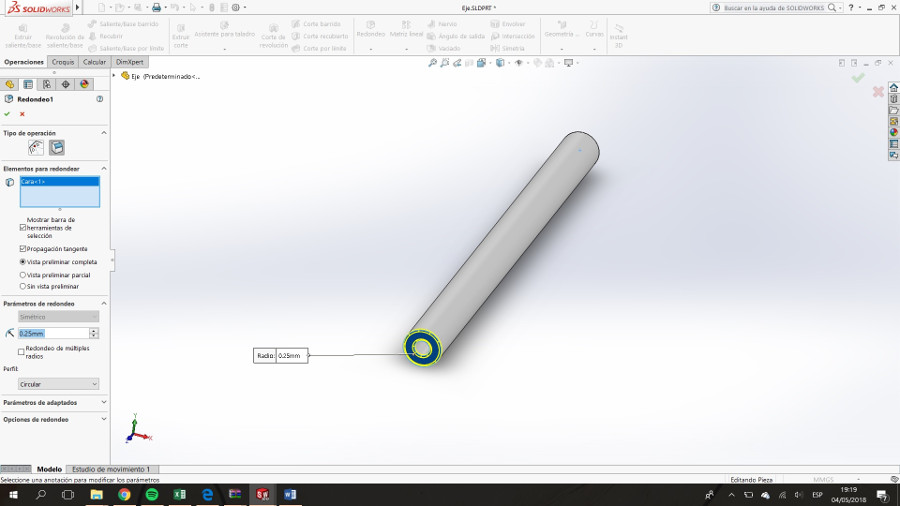The image size is (900, 506).
Task: Open the ConfigurationManager panel icon
Action: [46, 84]
